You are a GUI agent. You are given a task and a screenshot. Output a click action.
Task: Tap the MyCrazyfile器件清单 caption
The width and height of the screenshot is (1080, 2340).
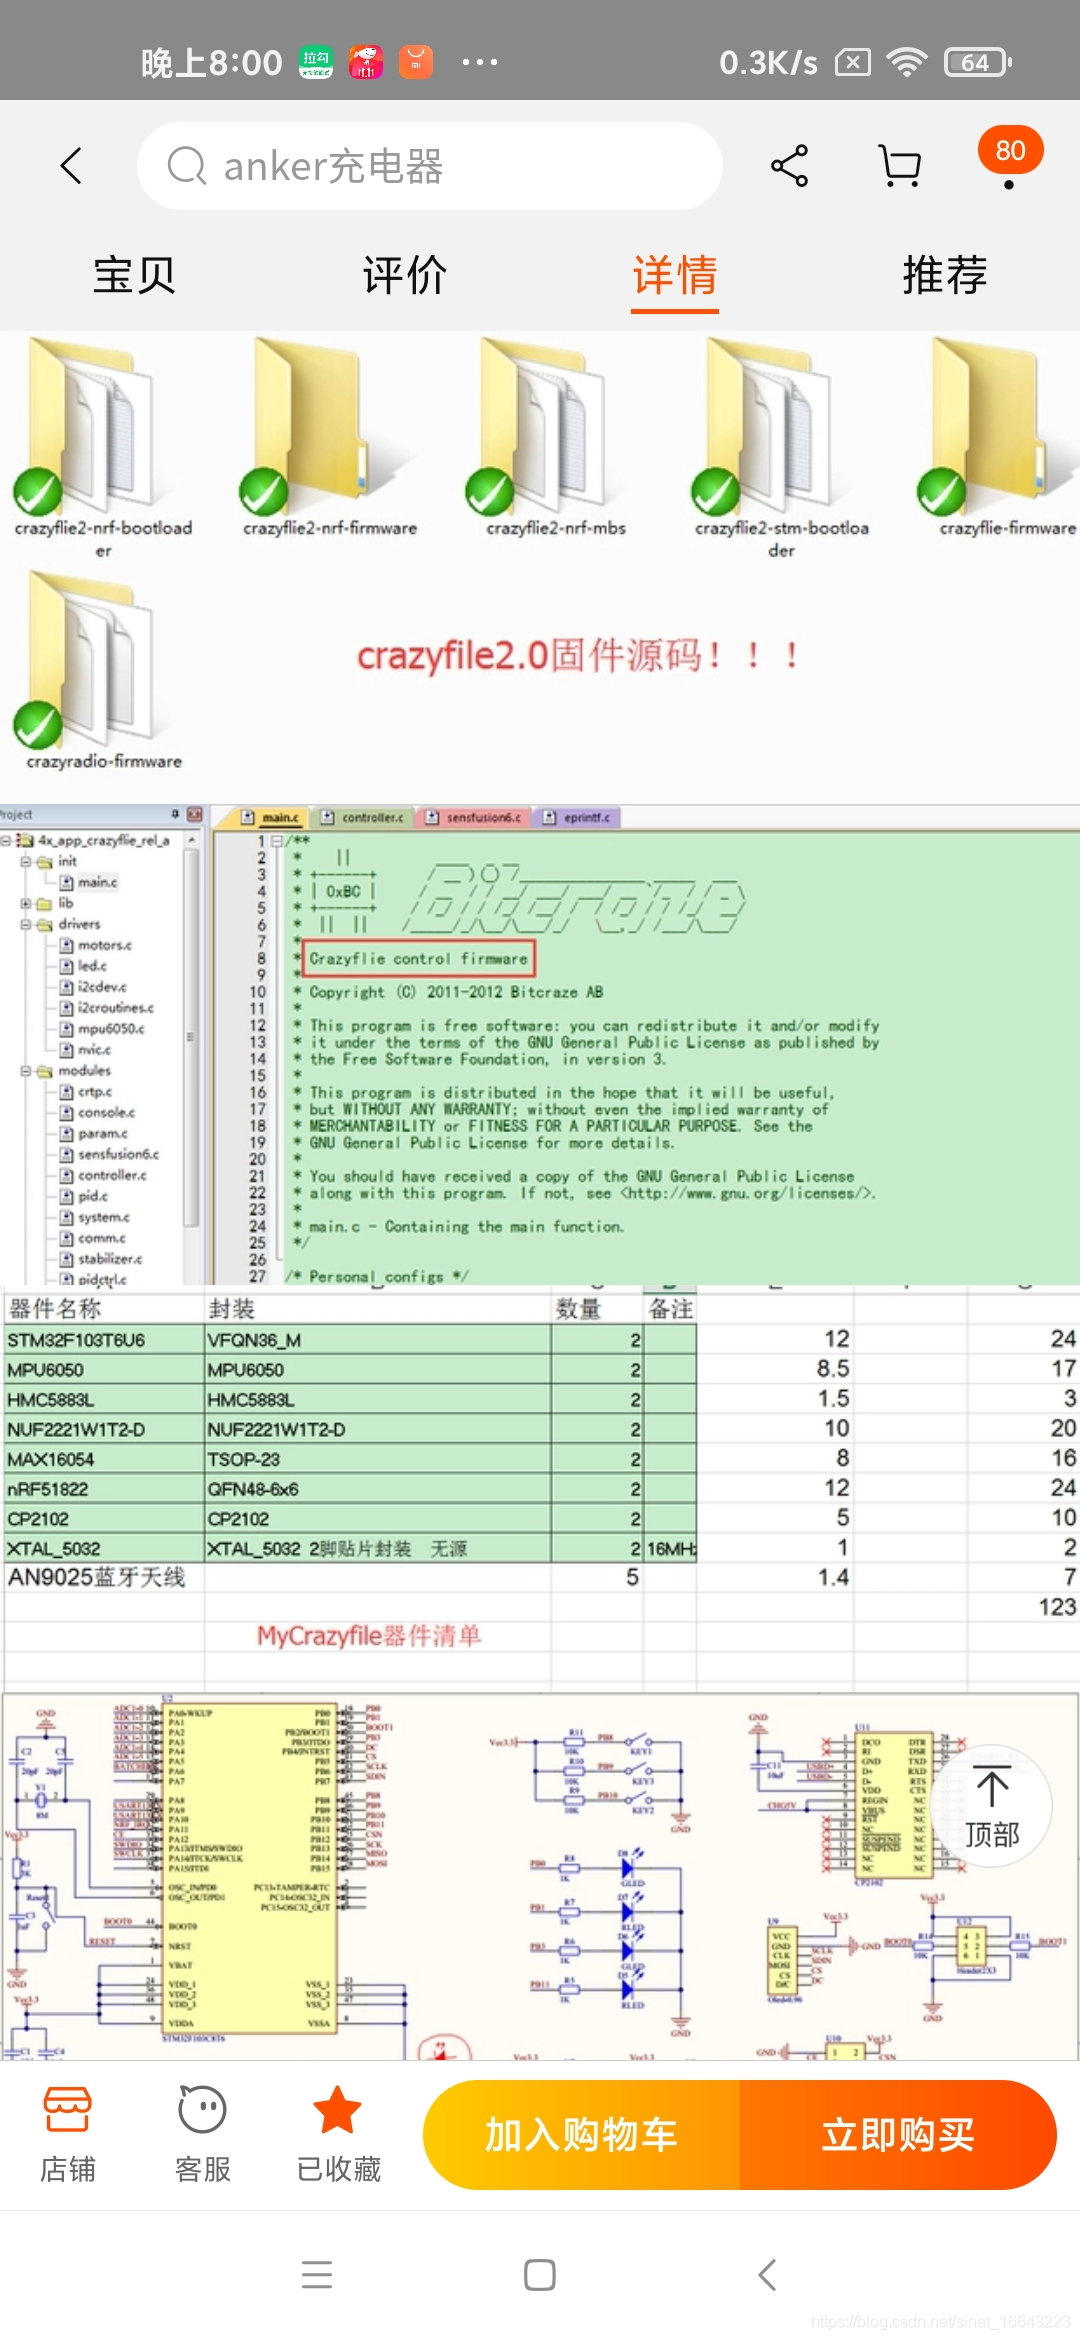(369, 1636)
